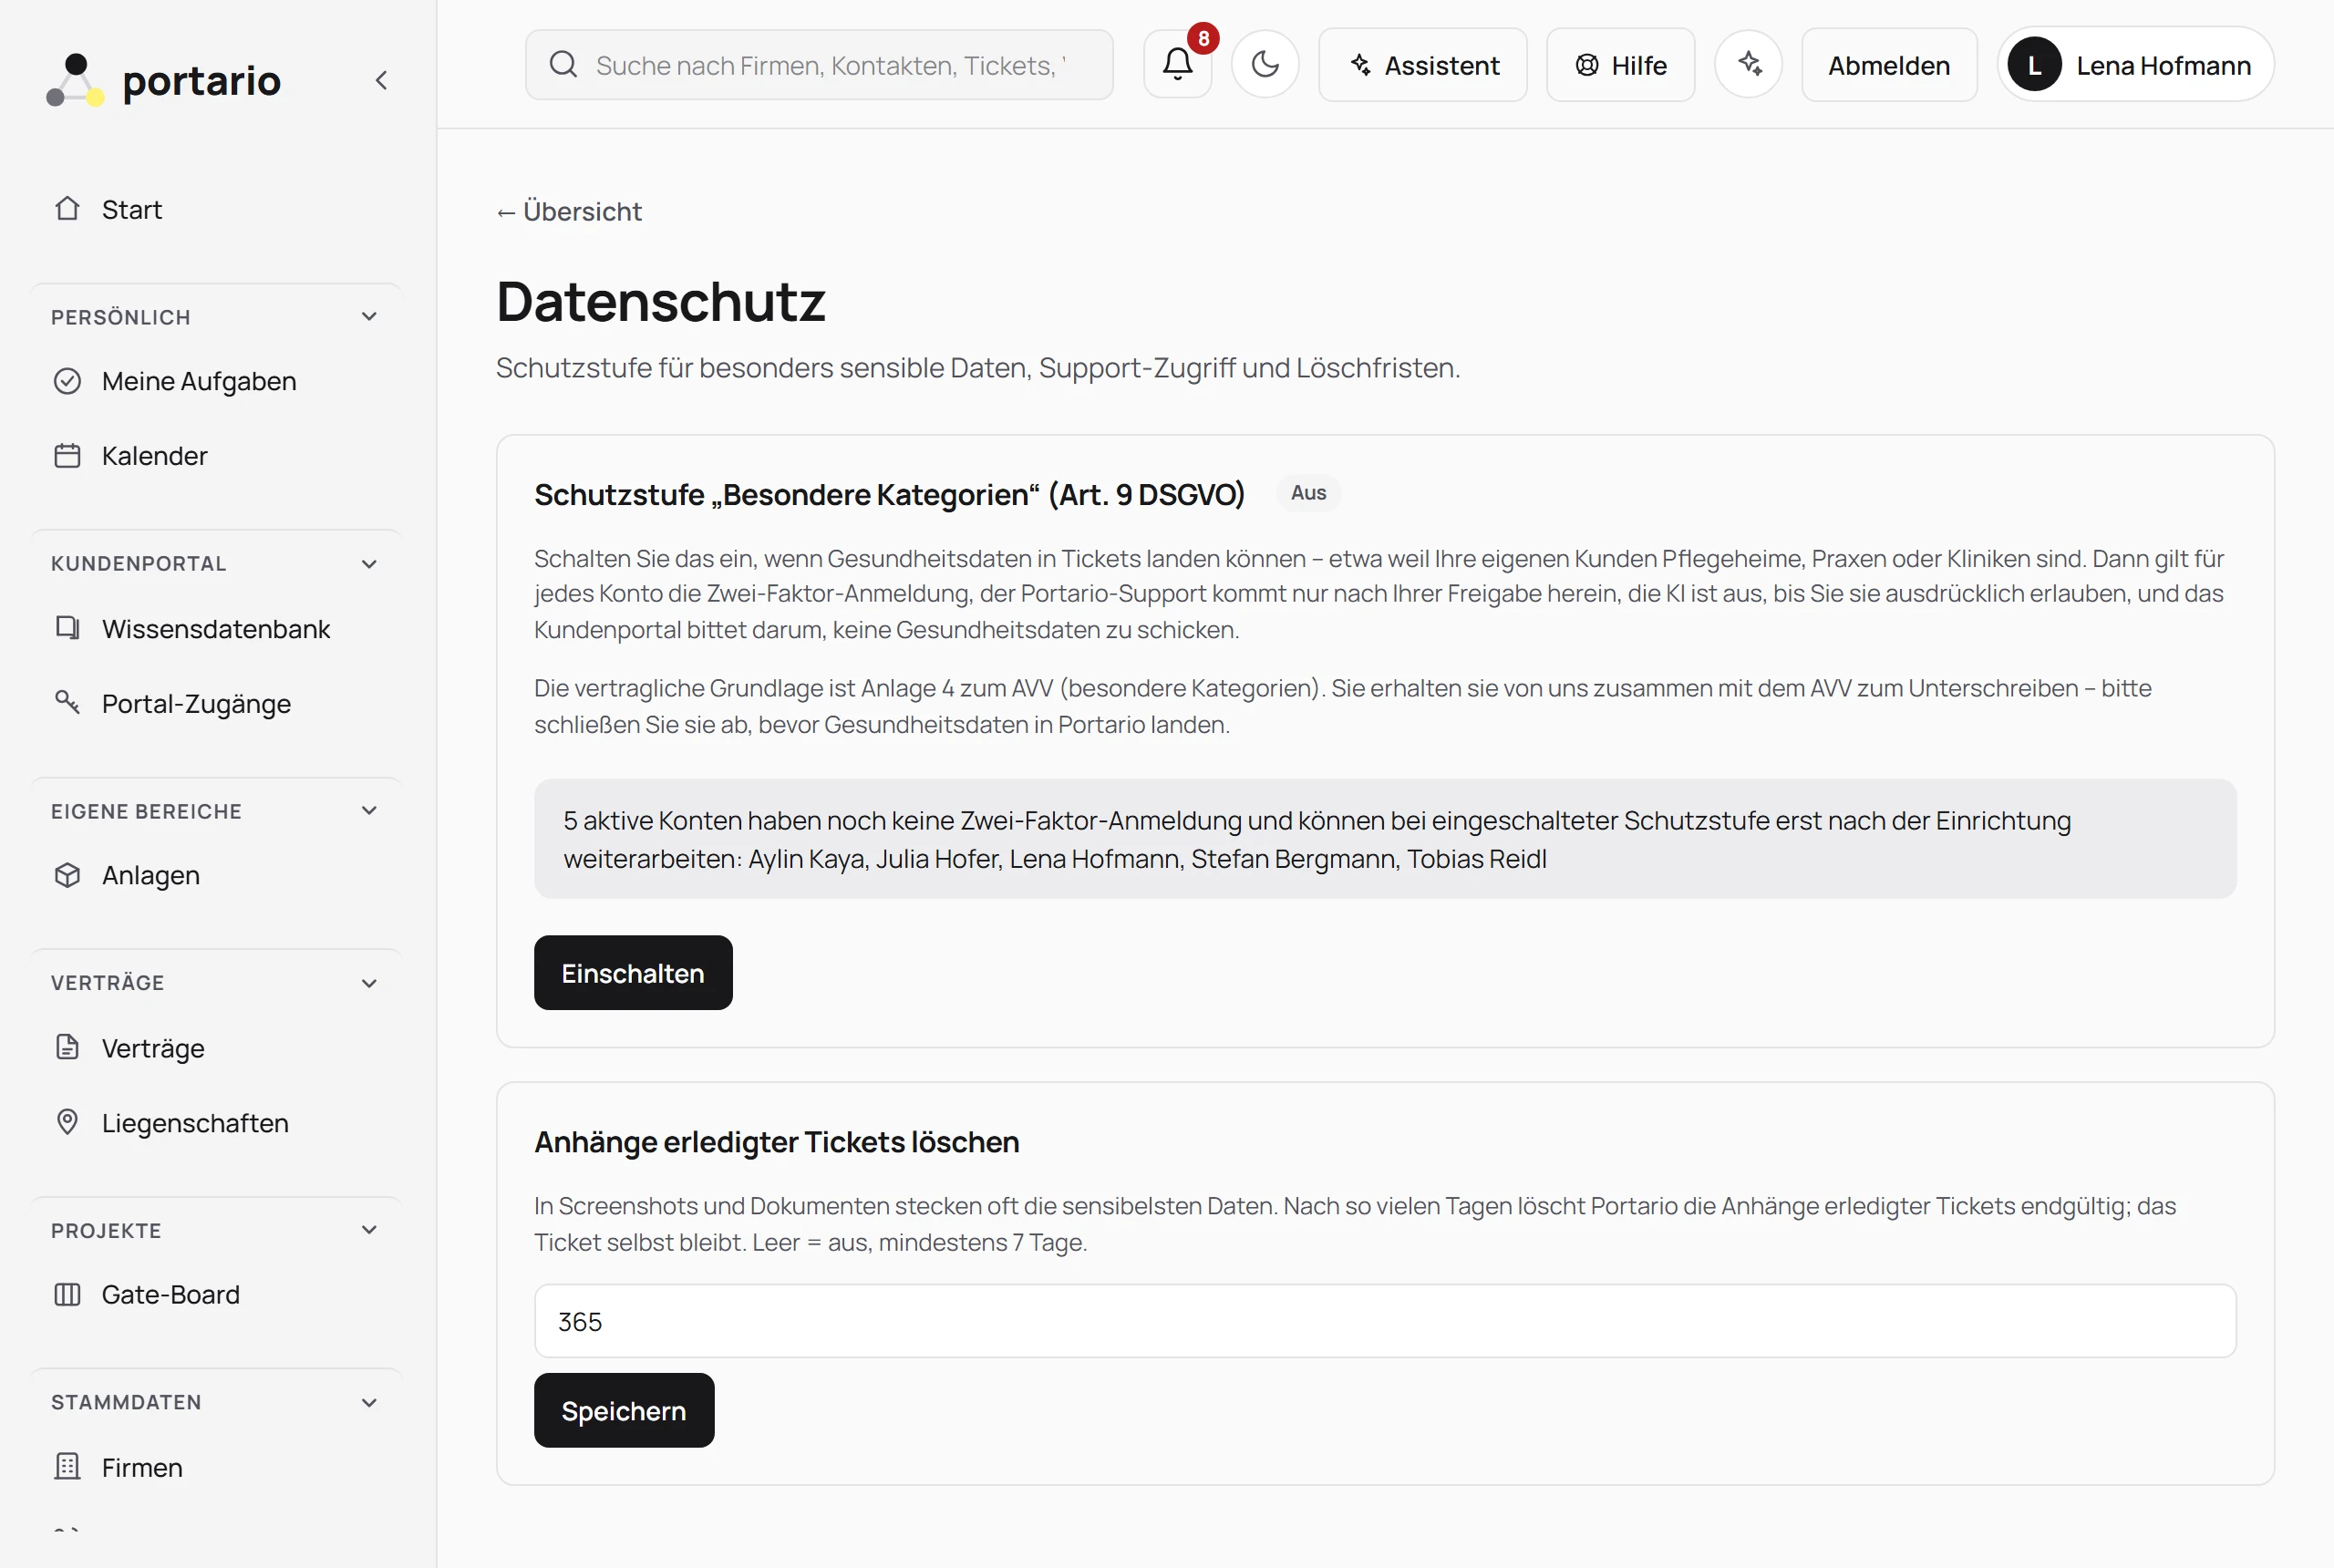
Task: Collapse the PERSÖNLICH section
Action: click(x=369, y=317)
